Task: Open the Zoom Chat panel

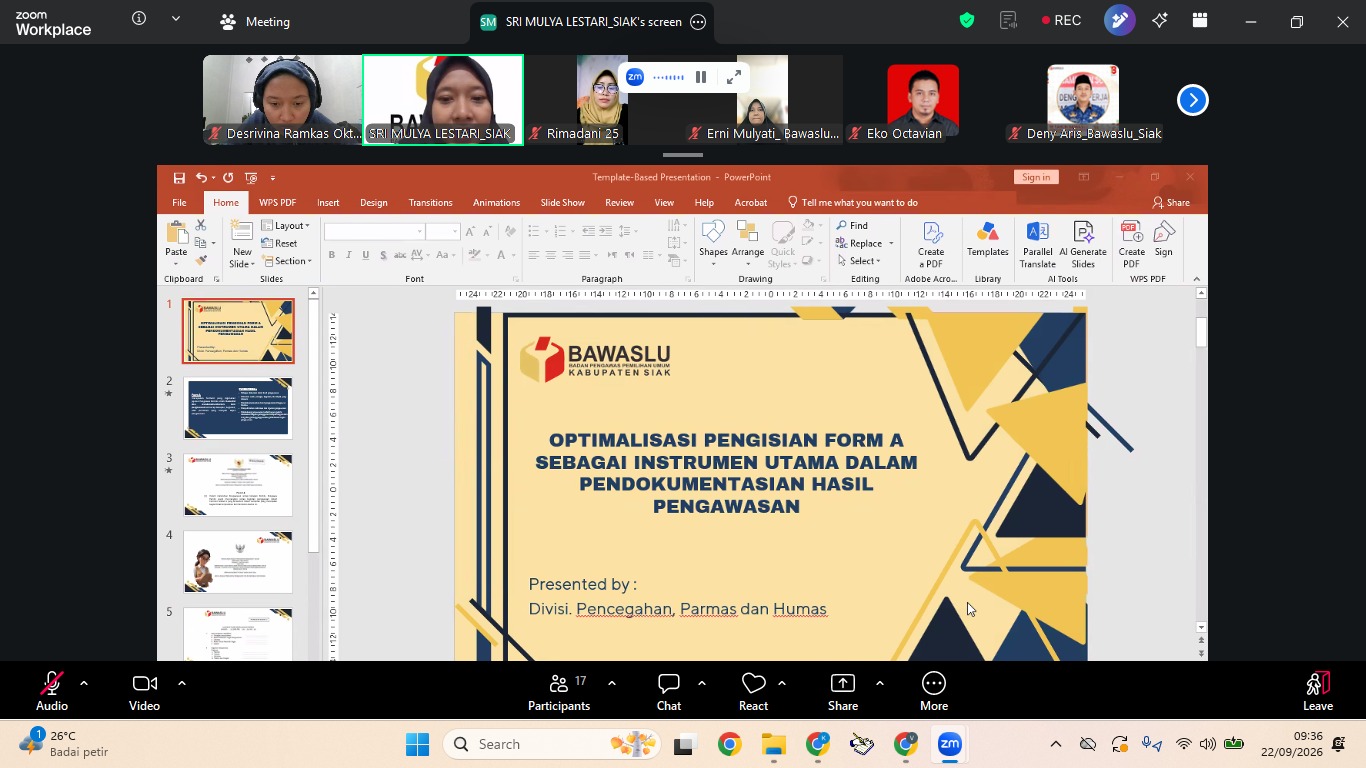Action: click(x=669, y=691)
